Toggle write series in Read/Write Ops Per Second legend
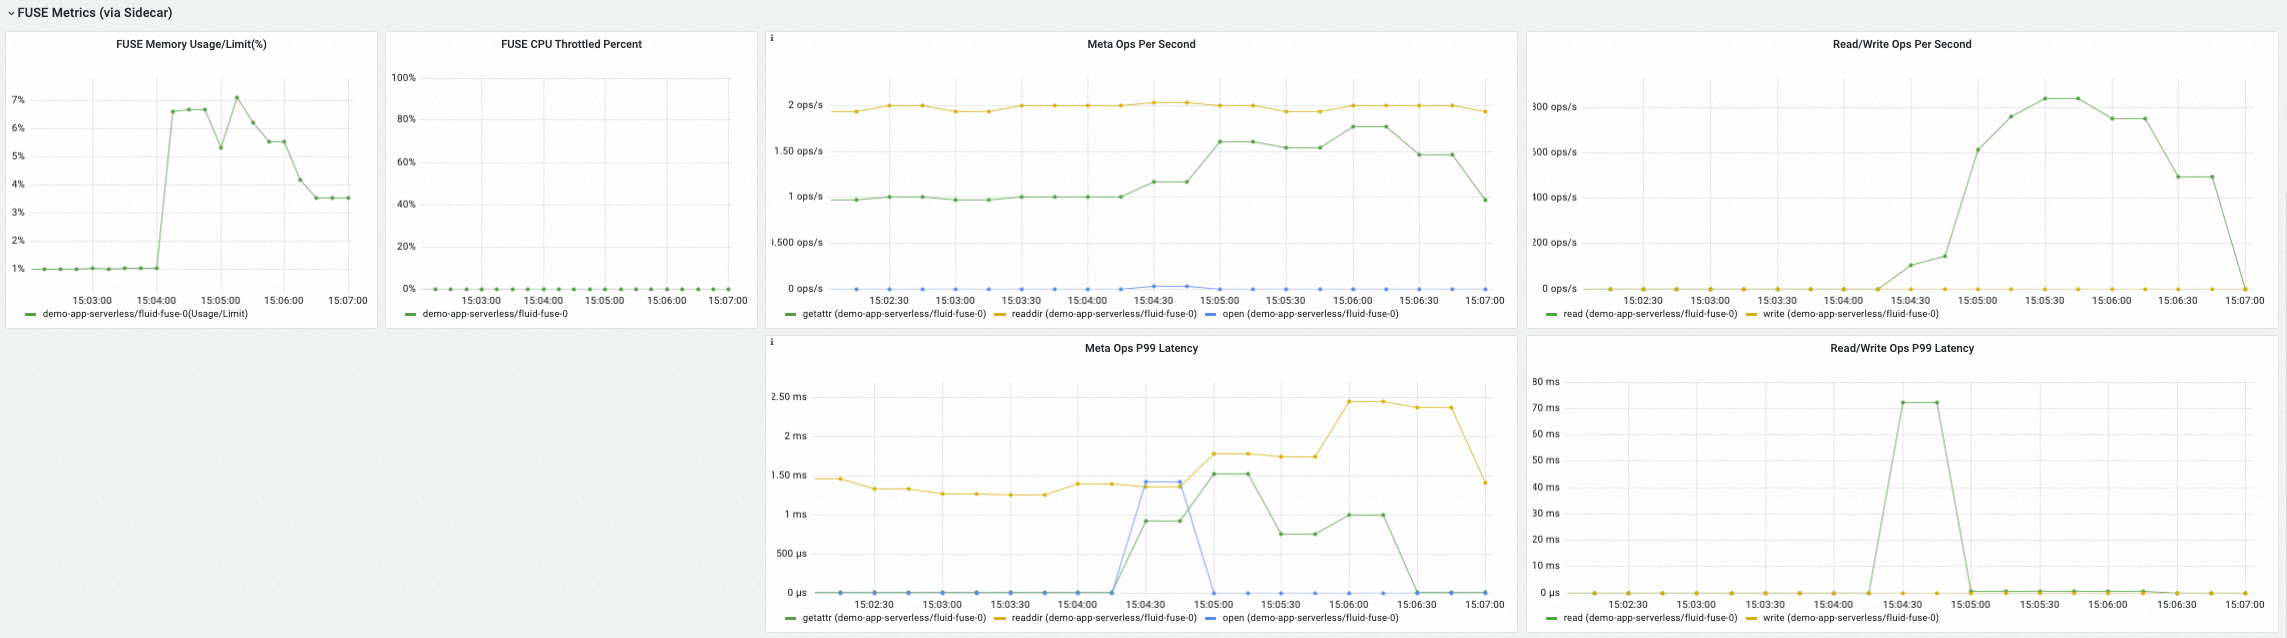This screenshot has width=2287, height=638. pyautogui.click(x=1851, y=314)
